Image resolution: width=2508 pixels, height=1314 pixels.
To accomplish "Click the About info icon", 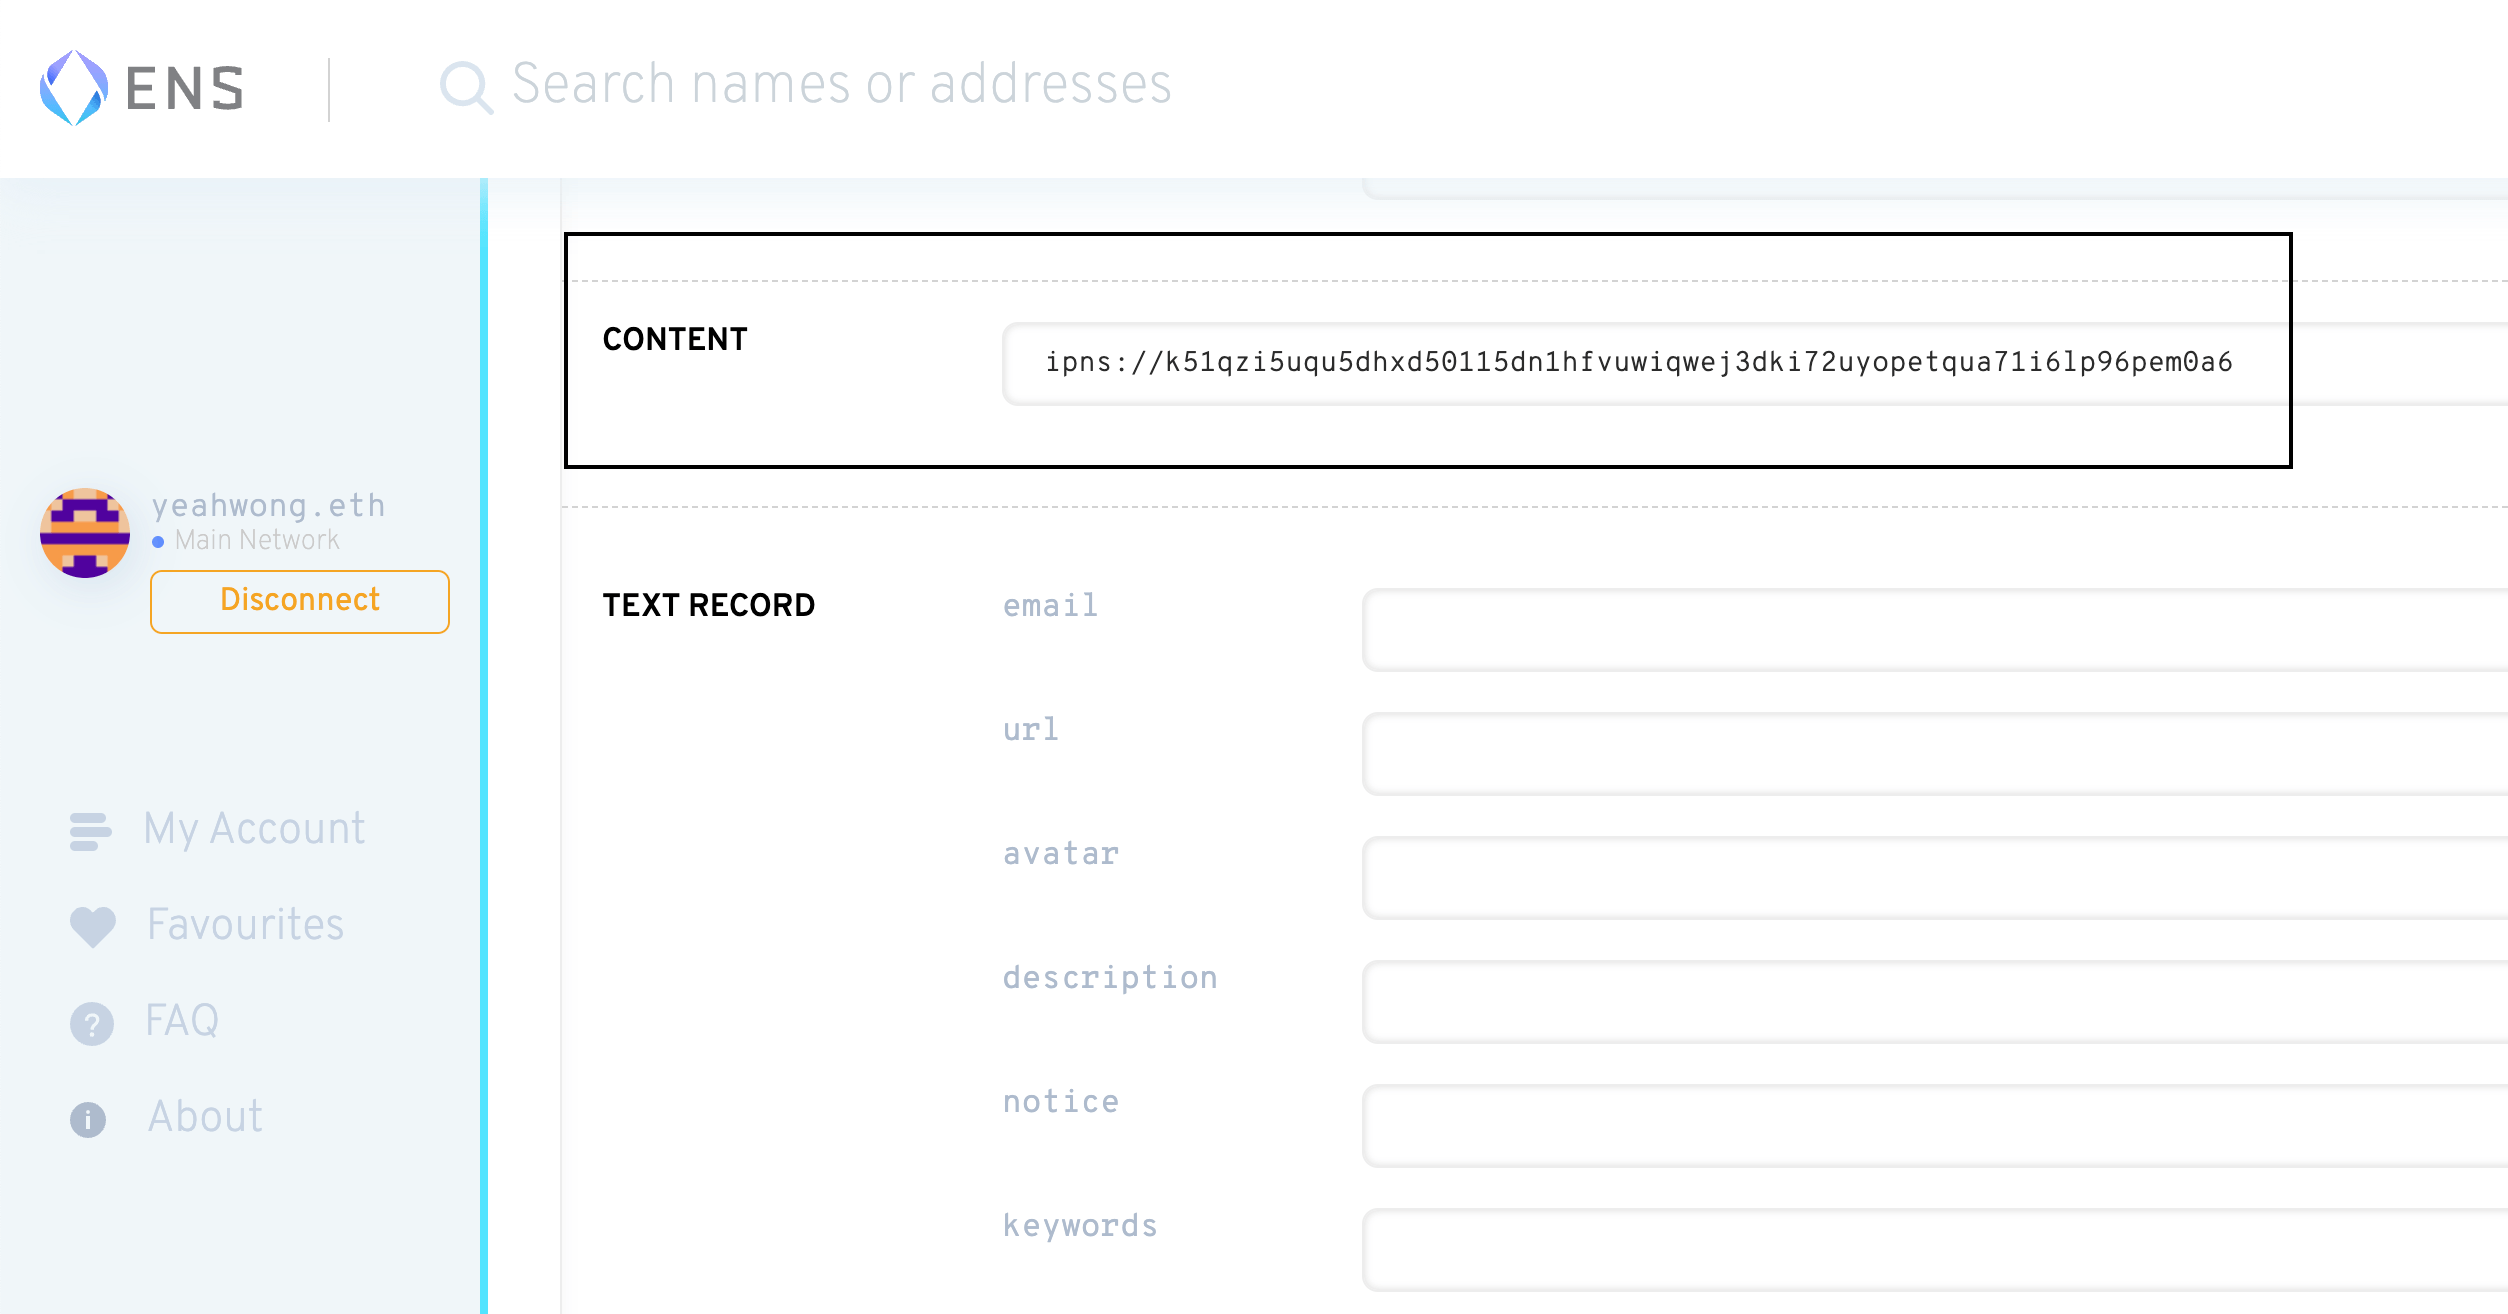I will [88, 1119].
